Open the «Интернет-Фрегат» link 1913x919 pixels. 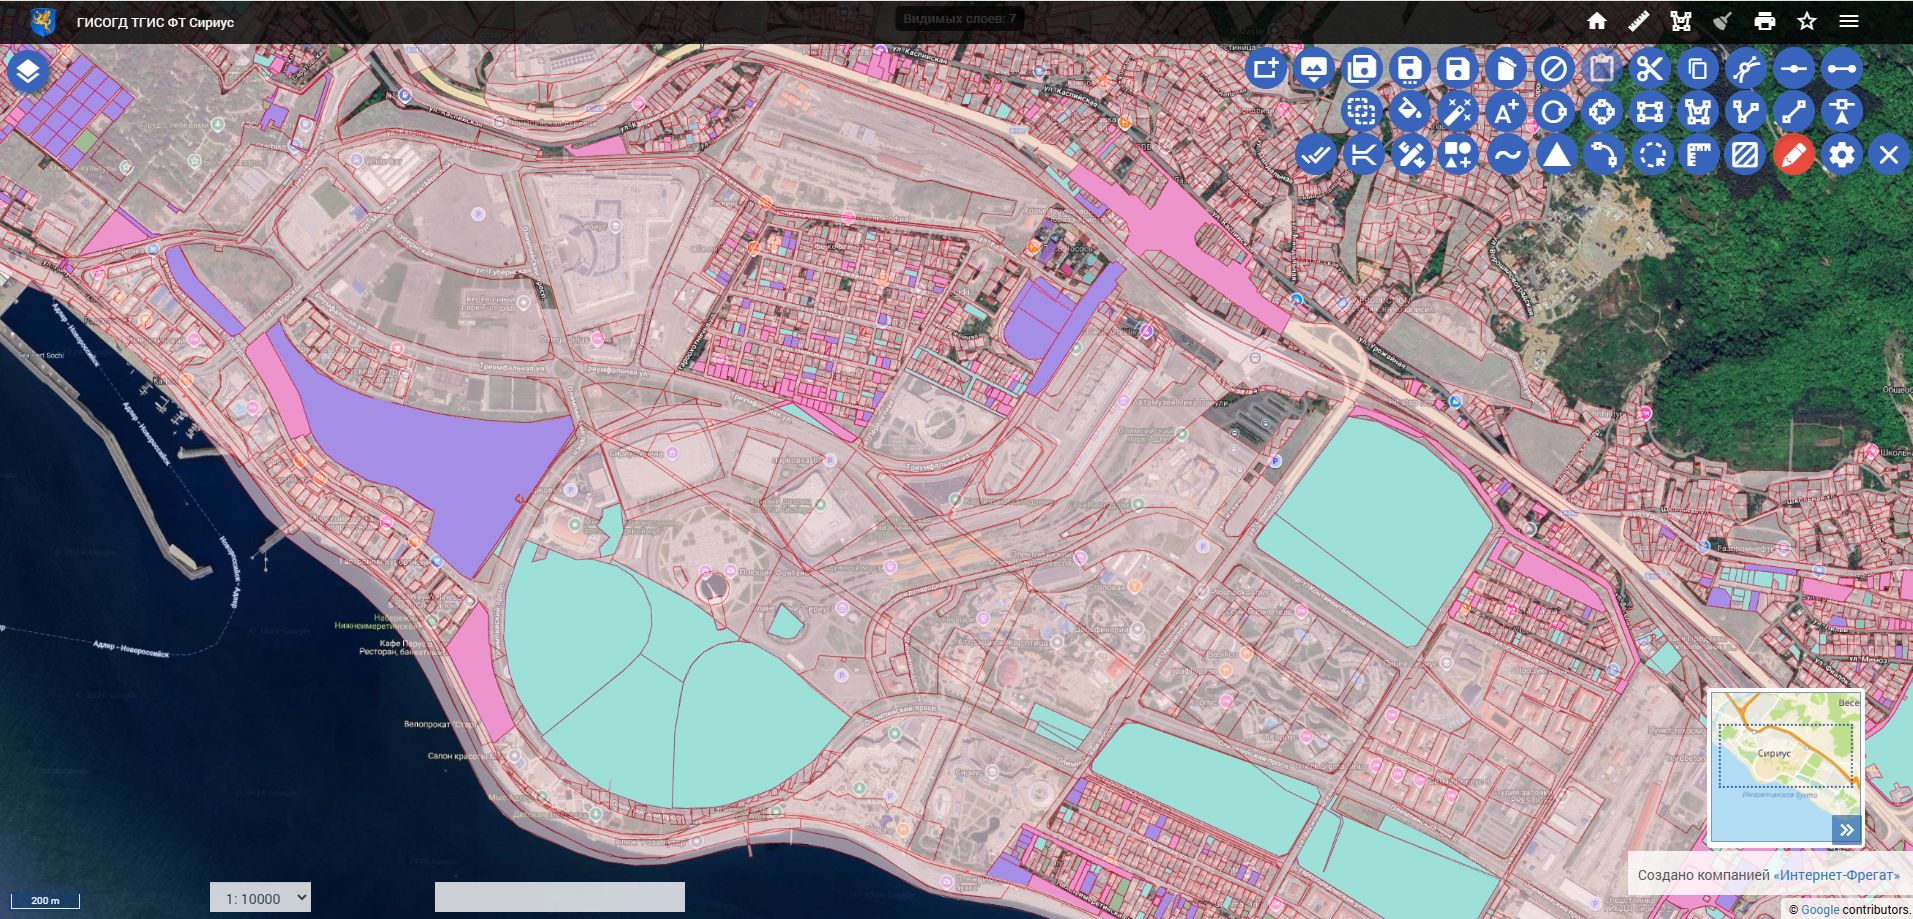[1836, 875]
